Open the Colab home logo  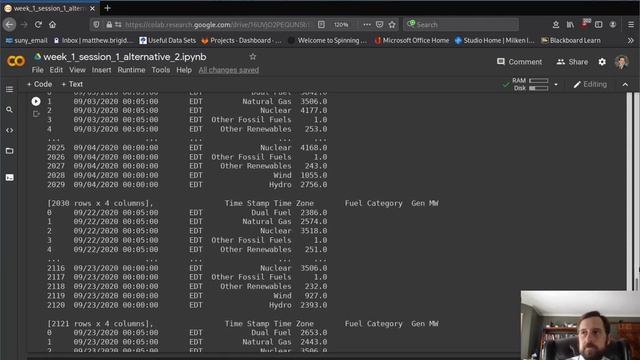coord(16,61)
